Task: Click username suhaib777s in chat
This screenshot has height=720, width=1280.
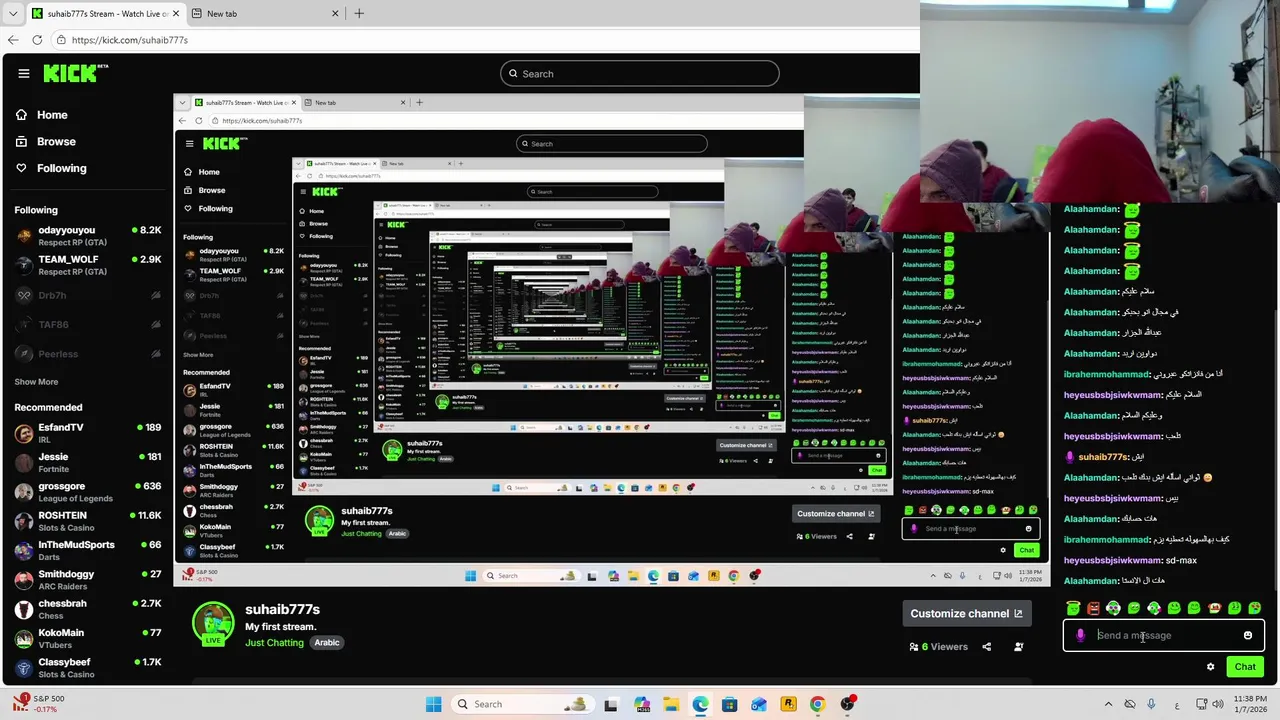Action: tap(1103, 457)
